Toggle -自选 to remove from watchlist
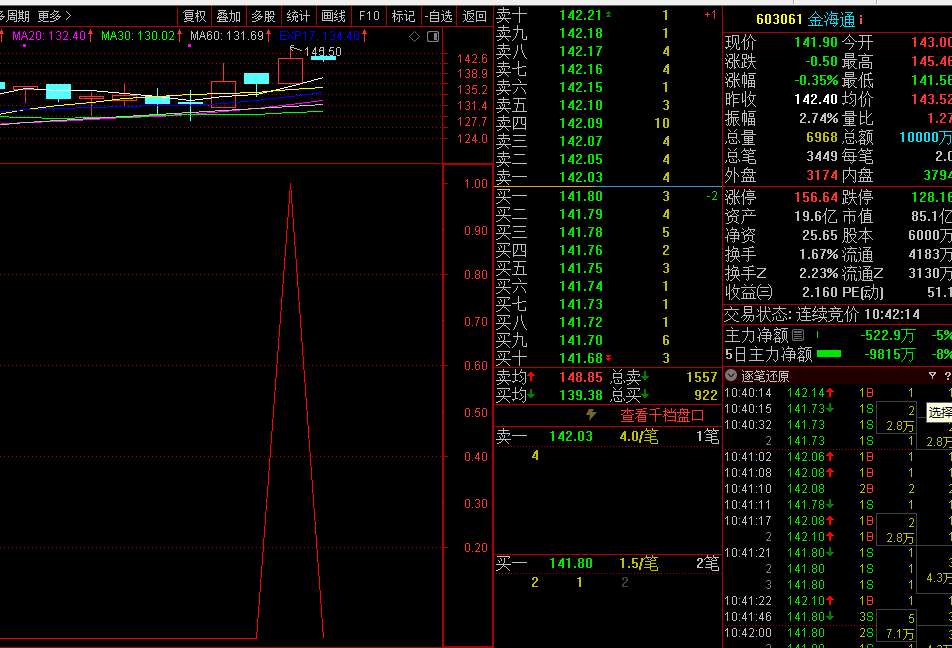The image size is (952, 648). (438, 16)
